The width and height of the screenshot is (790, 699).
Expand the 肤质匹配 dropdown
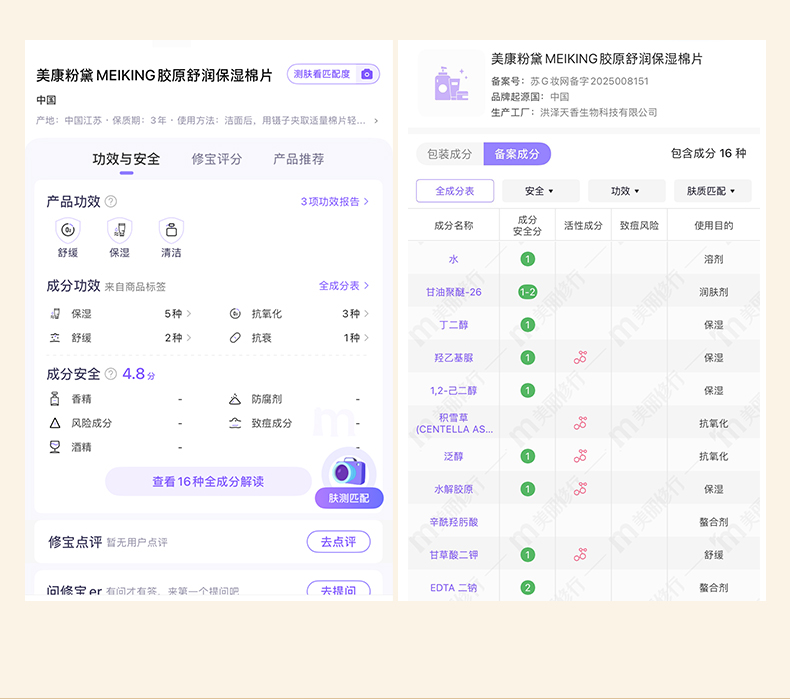[x=712, y=191]
